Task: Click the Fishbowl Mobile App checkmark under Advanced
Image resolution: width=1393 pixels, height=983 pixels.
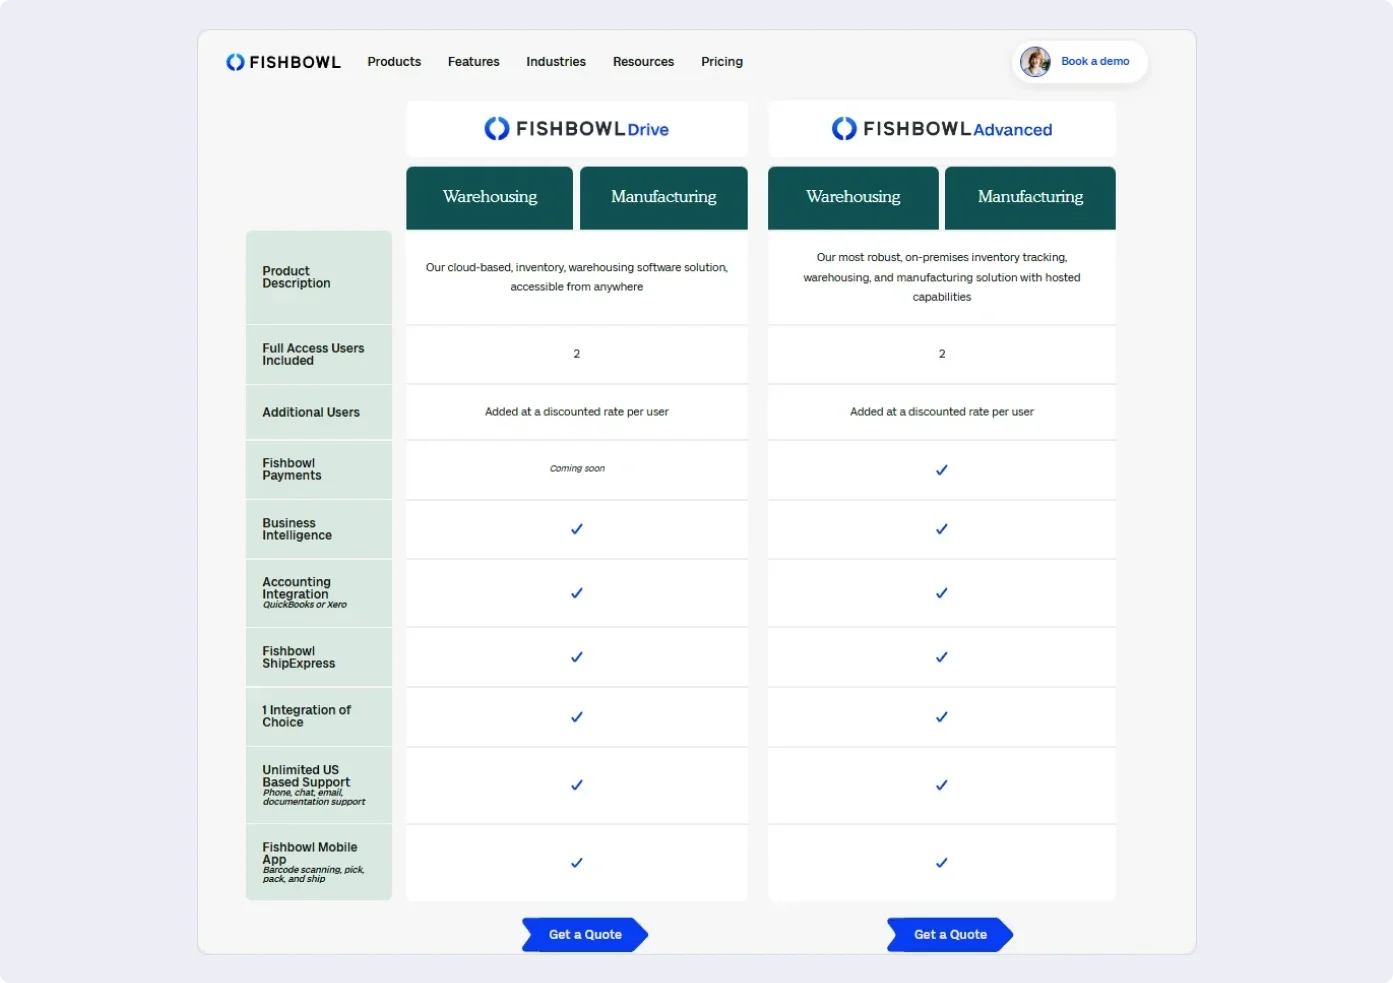Action: (x=942, y=863)
